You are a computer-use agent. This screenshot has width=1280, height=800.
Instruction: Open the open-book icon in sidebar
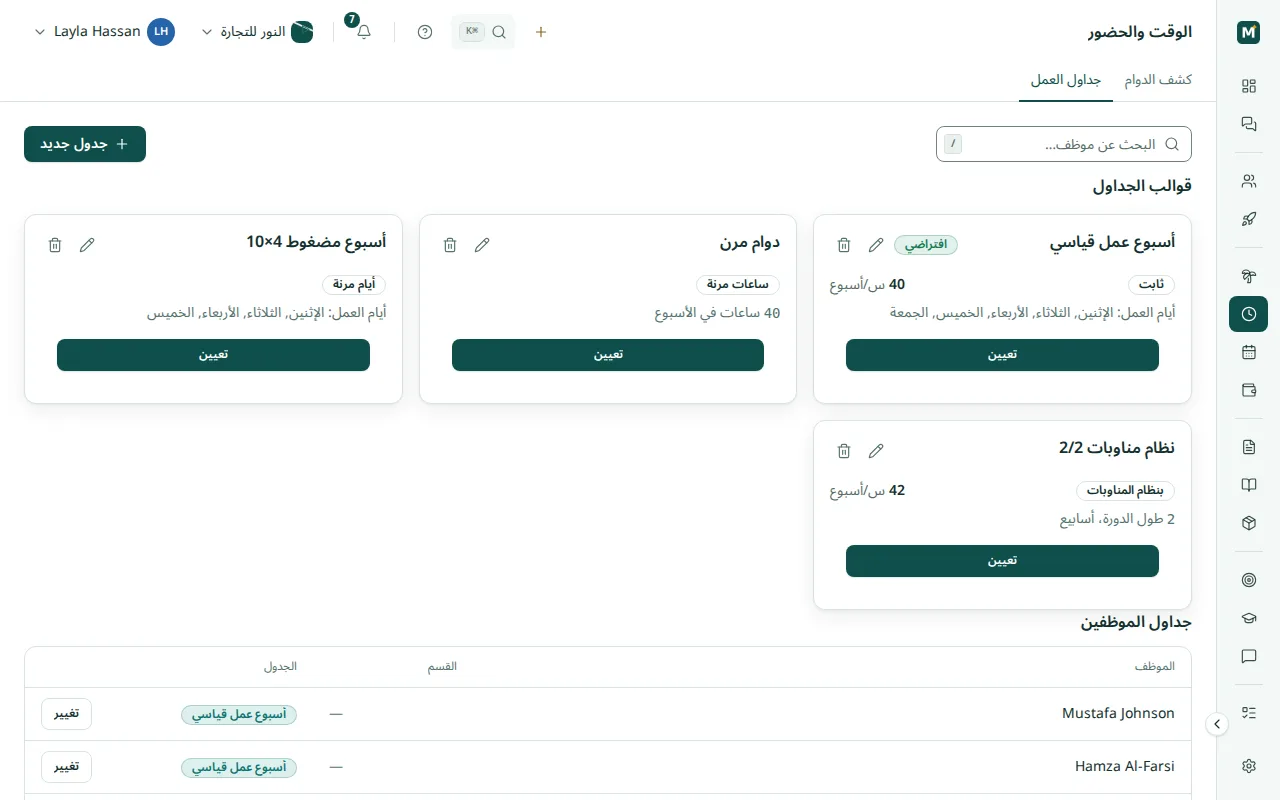tap(1248, 485)
